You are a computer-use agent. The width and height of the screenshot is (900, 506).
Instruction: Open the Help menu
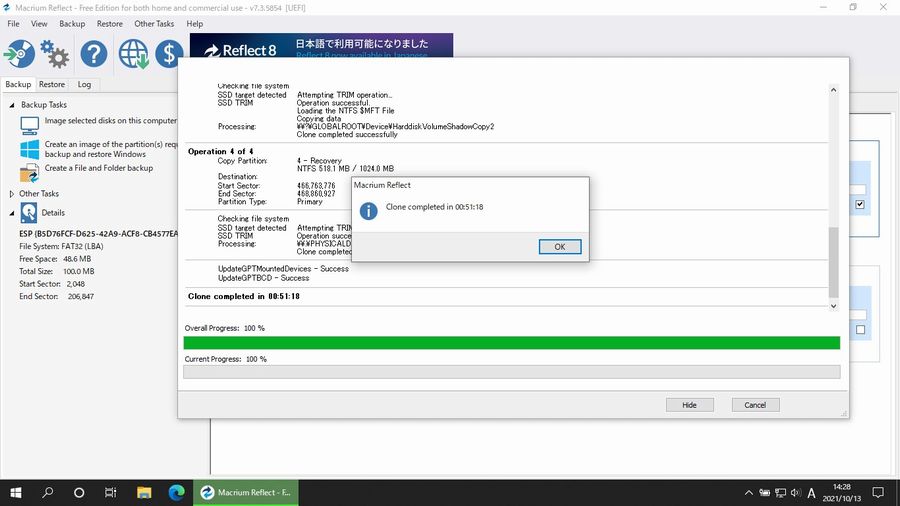(195, 24)
